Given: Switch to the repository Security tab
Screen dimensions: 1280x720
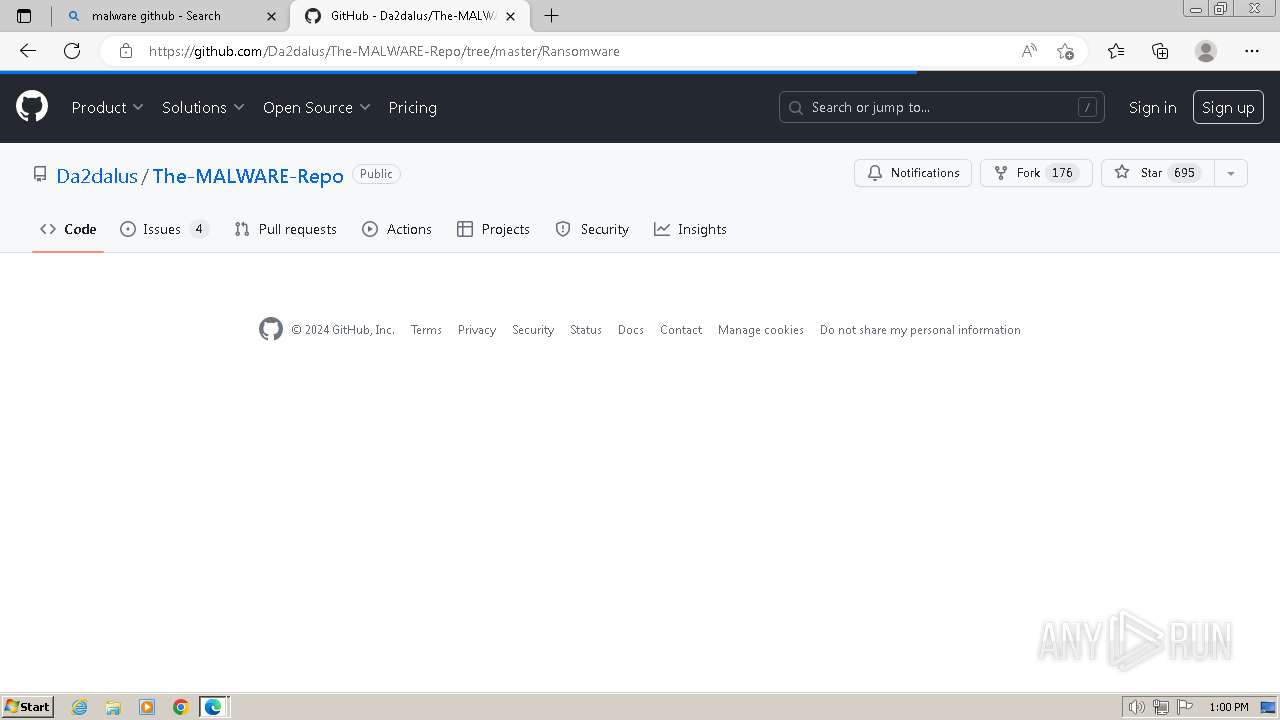Looking at the screenshot, I should click(x=592, y=229).
